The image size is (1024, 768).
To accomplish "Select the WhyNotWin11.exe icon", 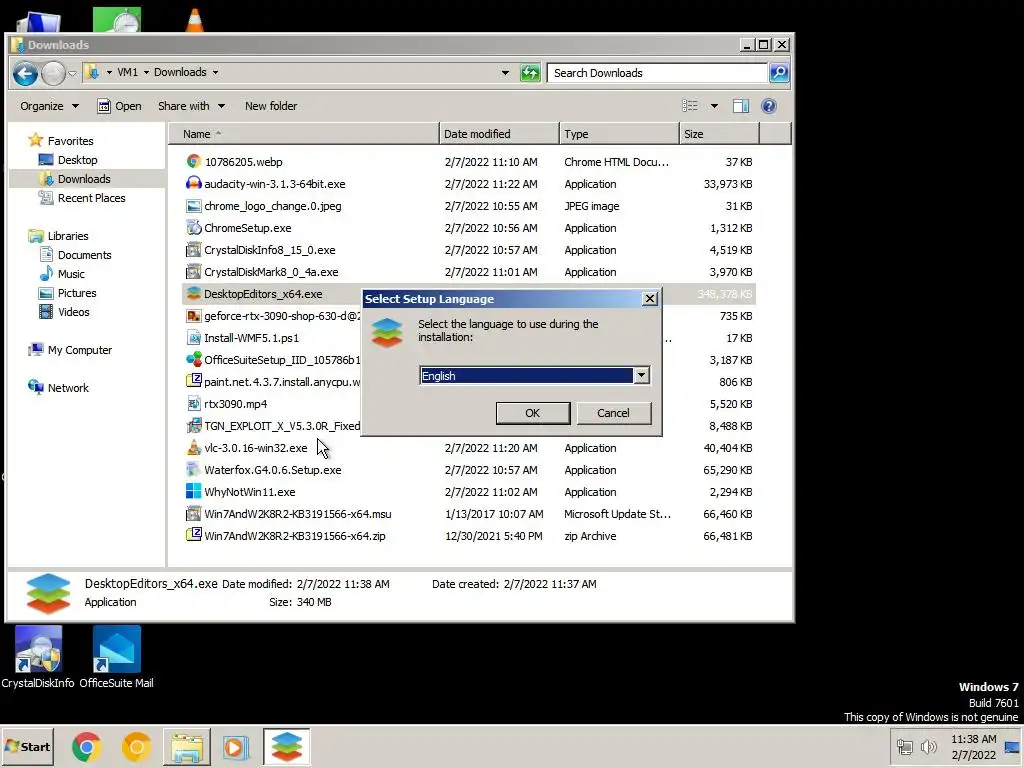I will point(193,492).
